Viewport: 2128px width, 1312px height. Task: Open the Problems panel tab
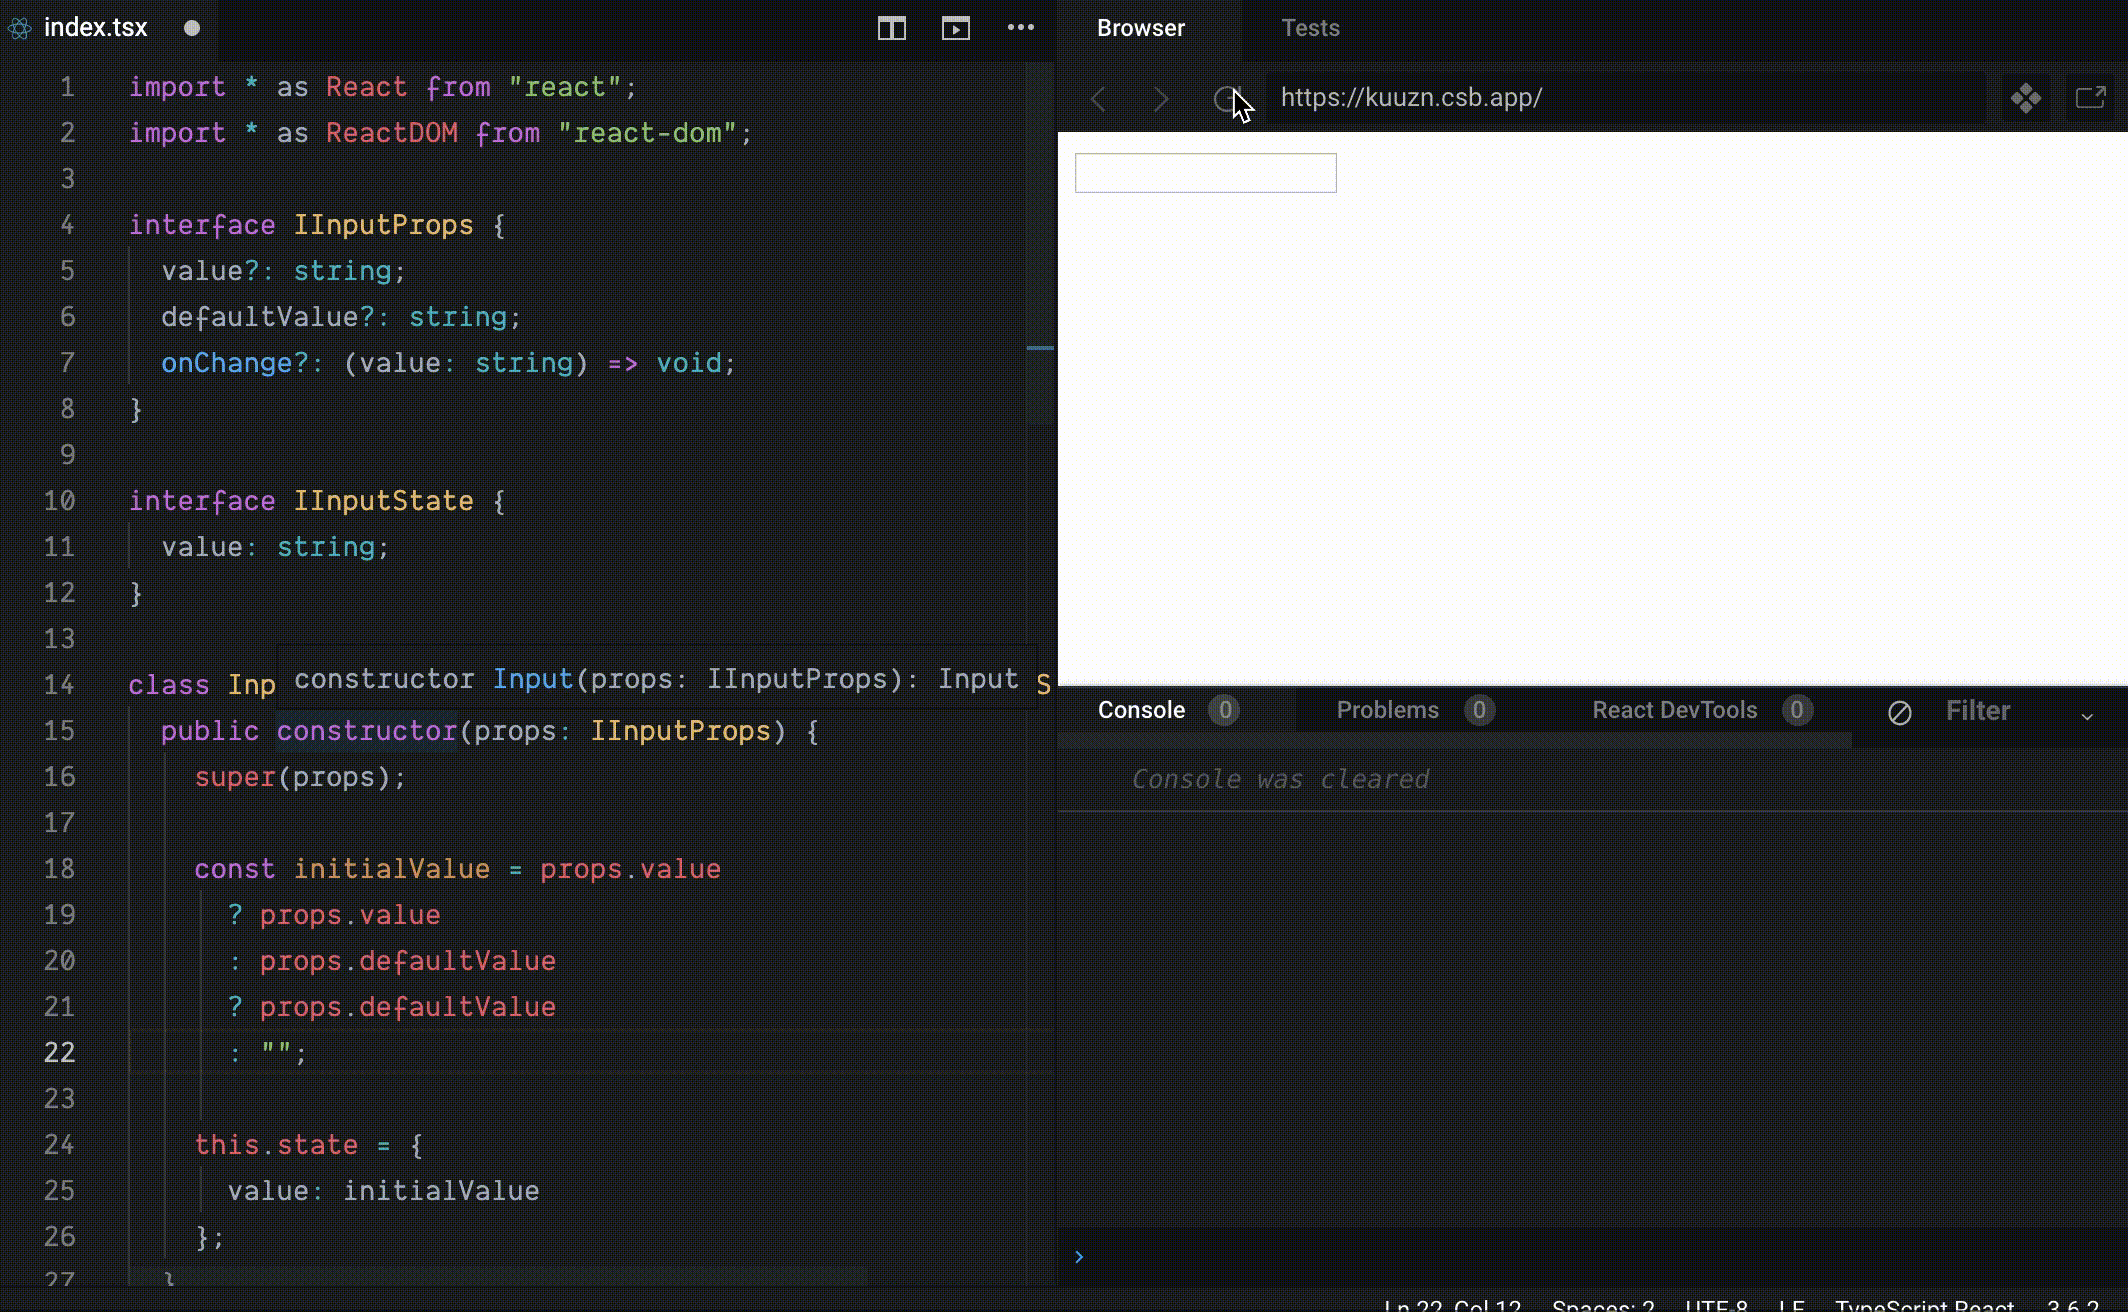click(x=1387, y=710)
